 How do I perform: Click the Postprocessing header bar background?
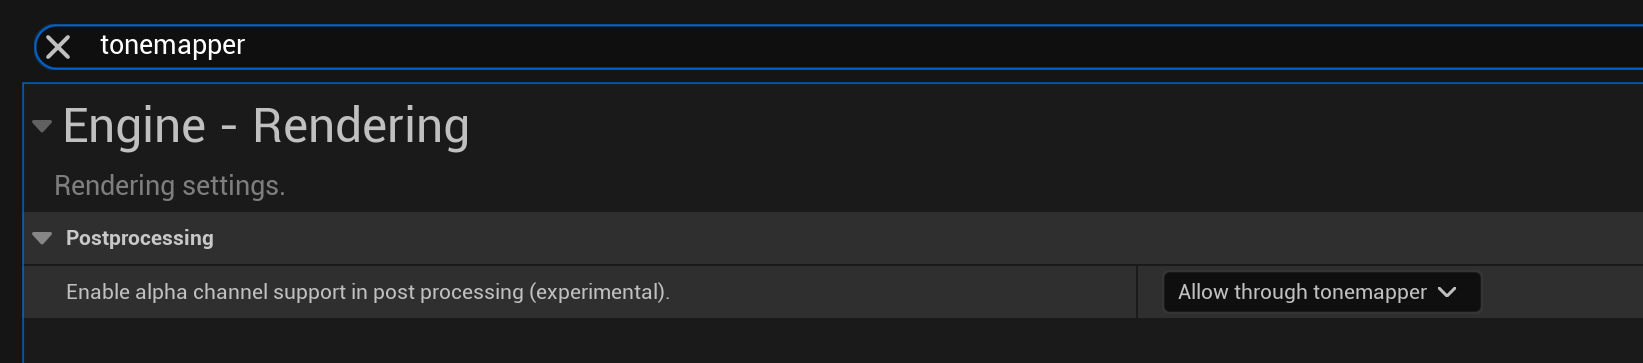pyautogui.click(x=900, y=238)
